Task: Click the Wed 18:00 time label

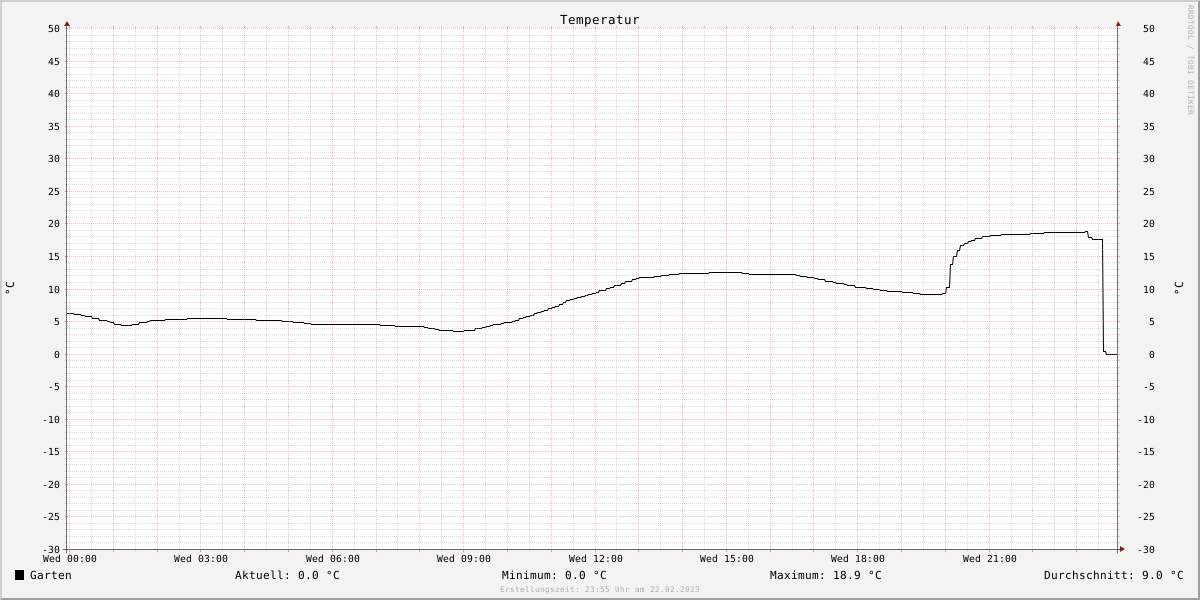Action: (858, 559)
